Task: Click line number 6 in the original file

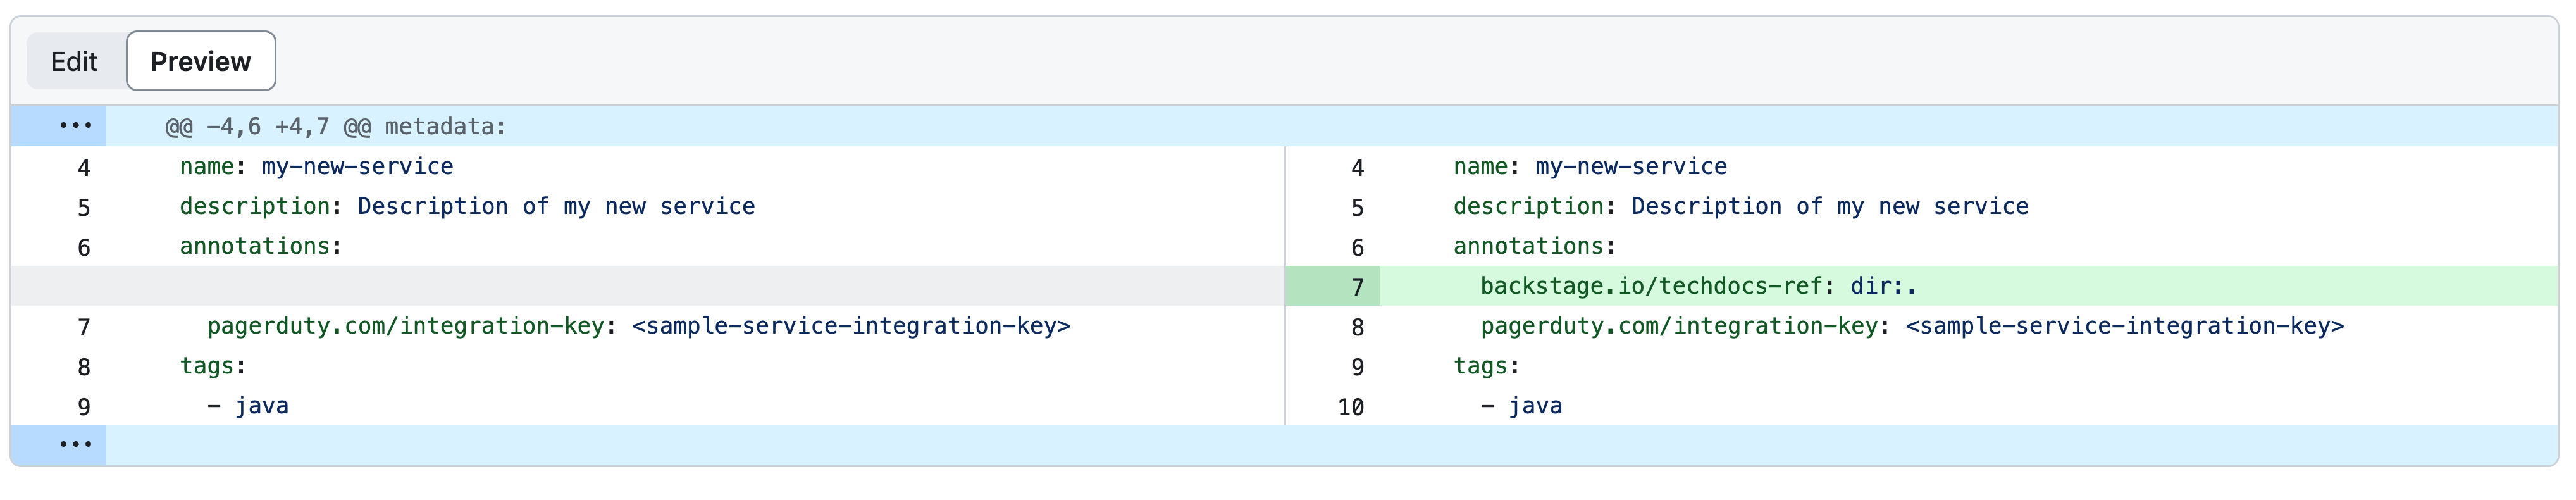Action: point(84,248)
